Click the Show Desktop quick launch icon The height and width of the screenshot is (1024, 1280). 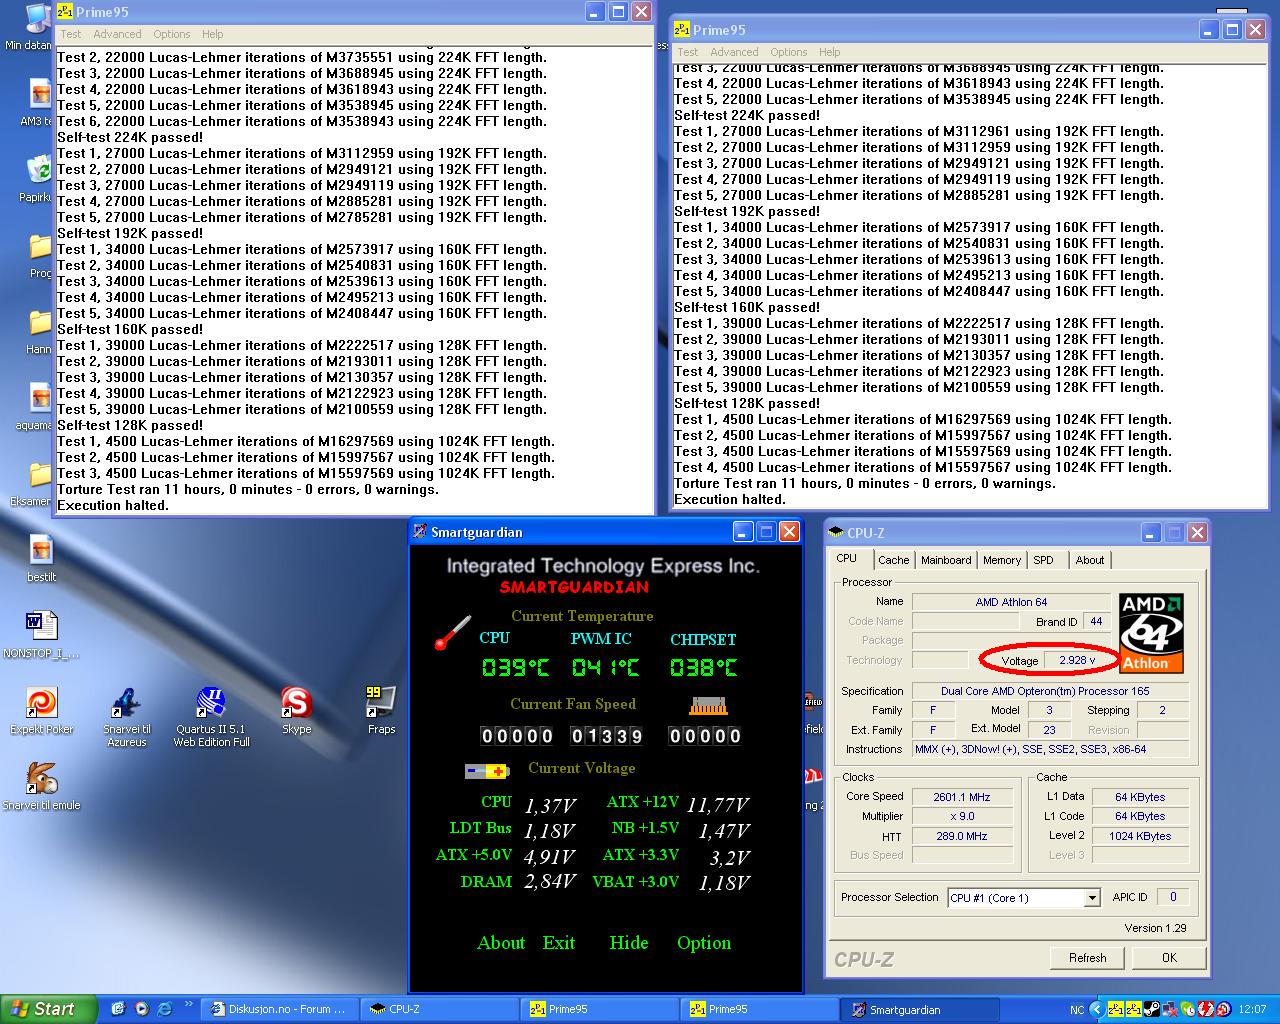117,1009
